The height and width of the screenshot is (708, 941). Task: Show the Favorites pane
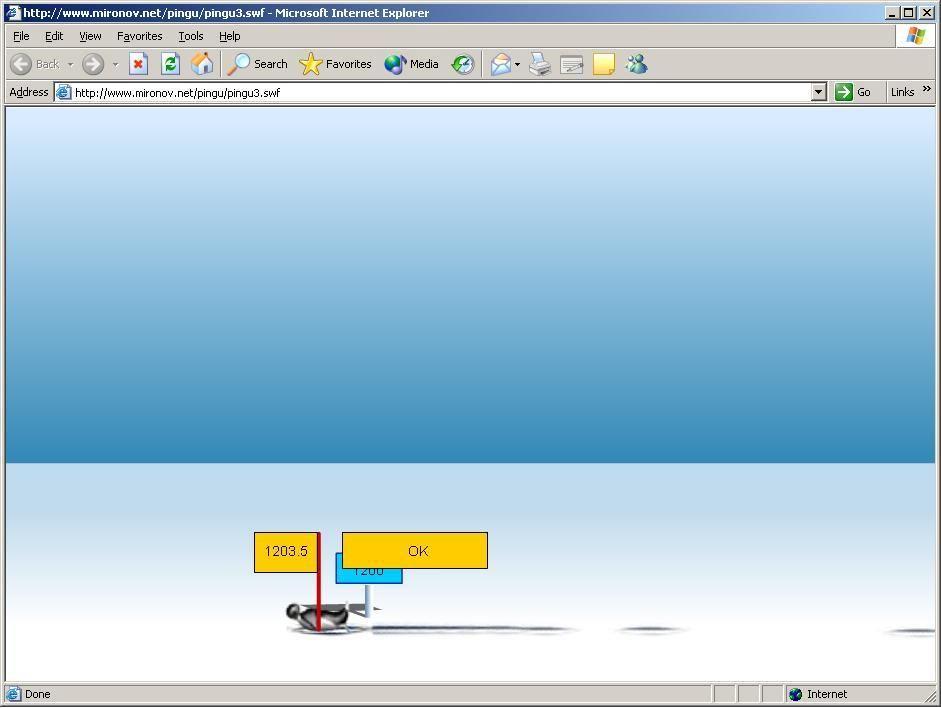click(x=336, y=64)
